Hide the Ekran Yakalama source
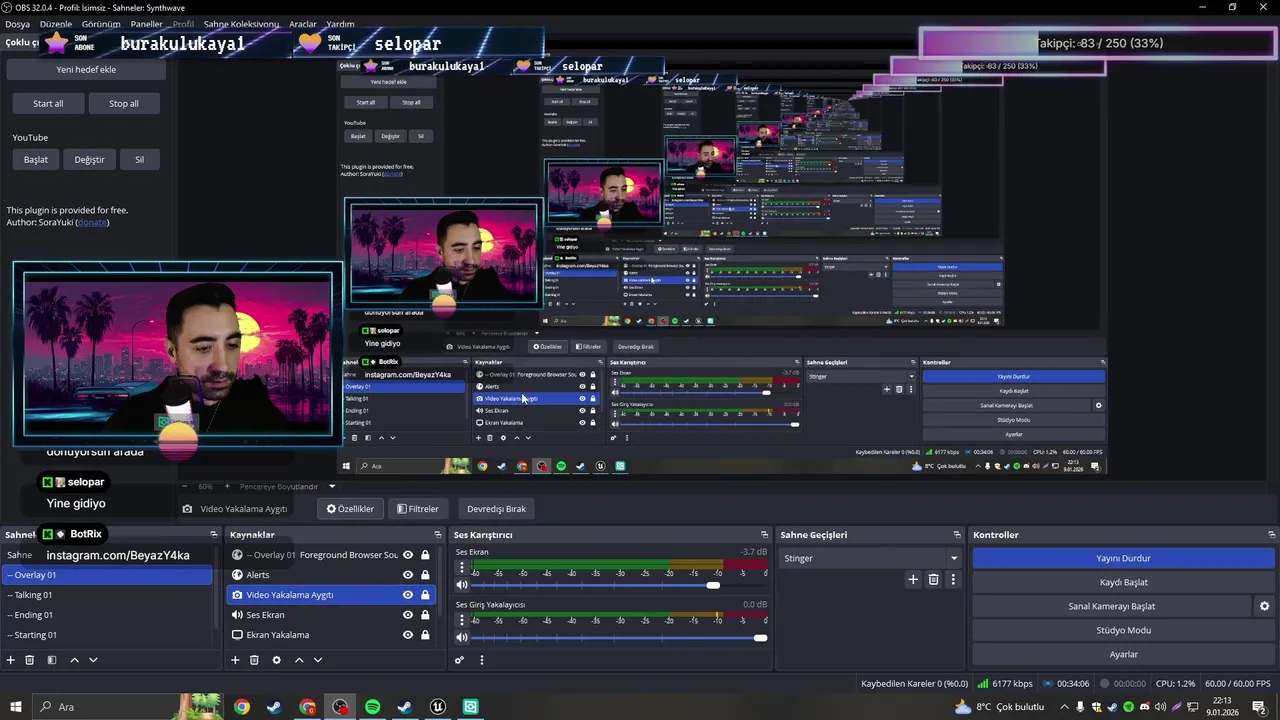Viewport: 1280px width, 720px height. coord(408,635)
